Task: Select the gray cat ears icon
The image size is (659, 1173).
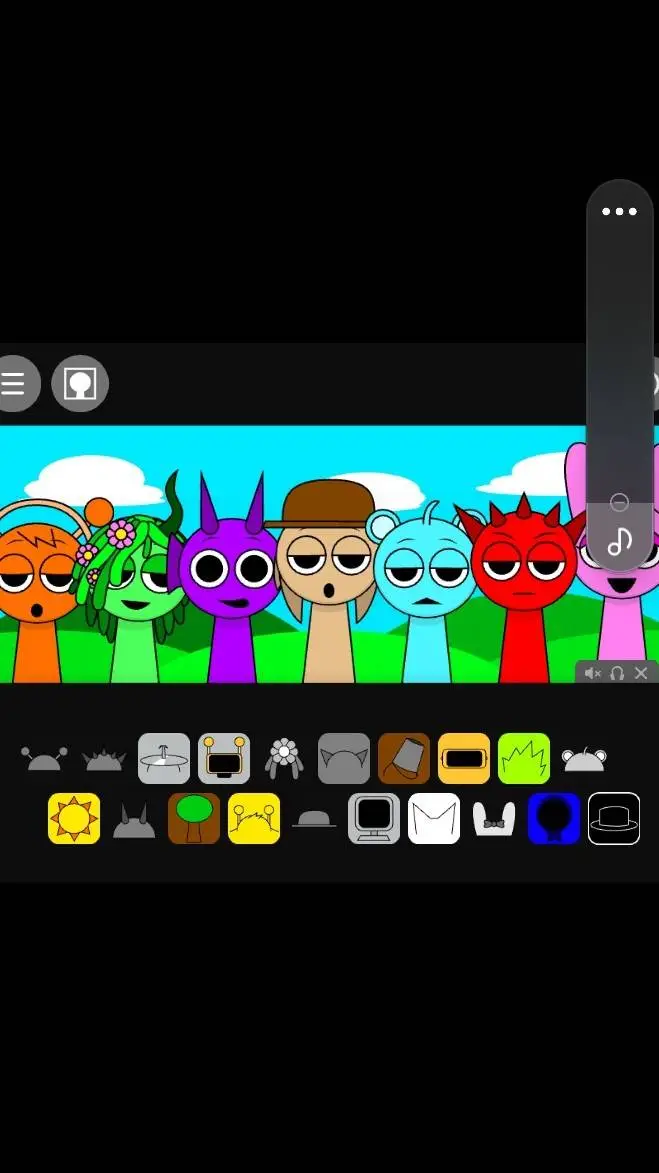Action: 344,758
